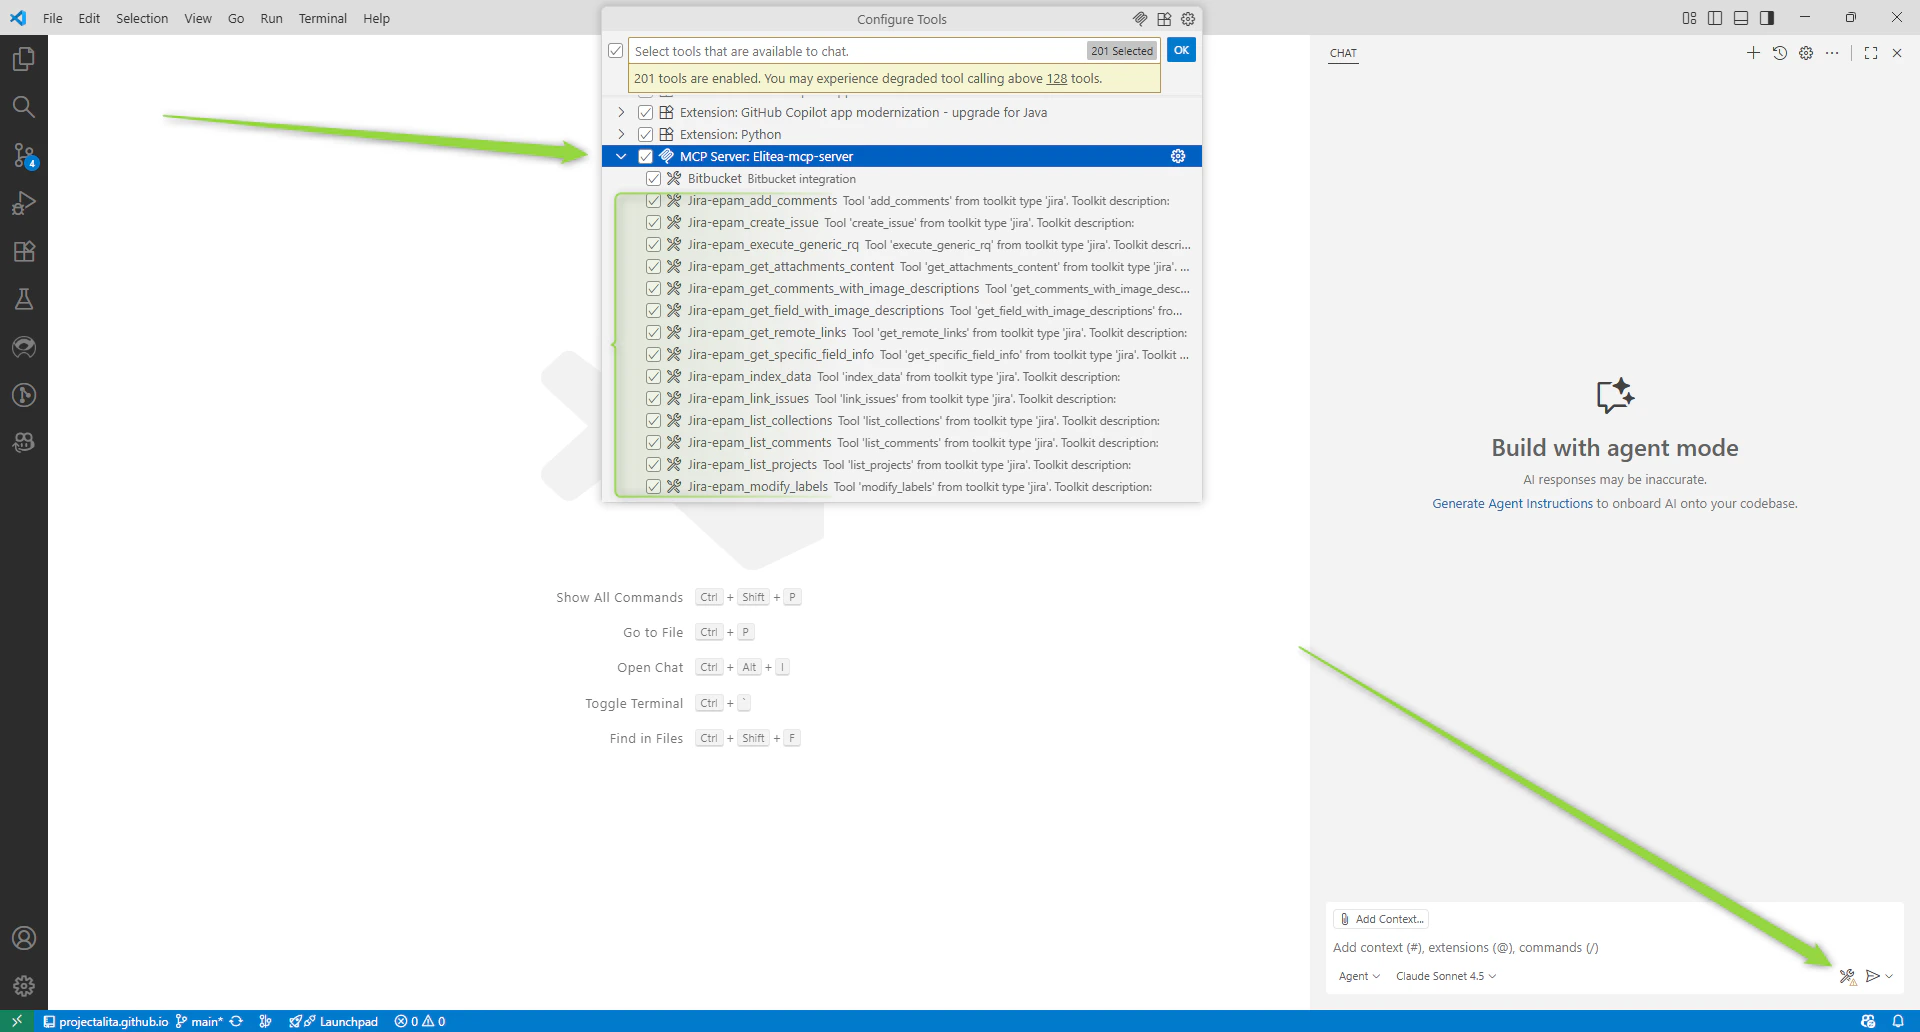Toggle the master select-tools checkbox

pos(615,50)
